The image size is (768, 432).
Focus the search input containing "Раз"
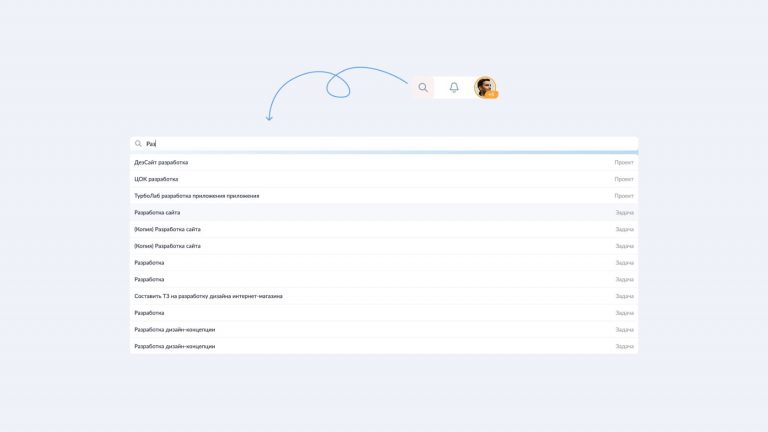pos(384,144)
